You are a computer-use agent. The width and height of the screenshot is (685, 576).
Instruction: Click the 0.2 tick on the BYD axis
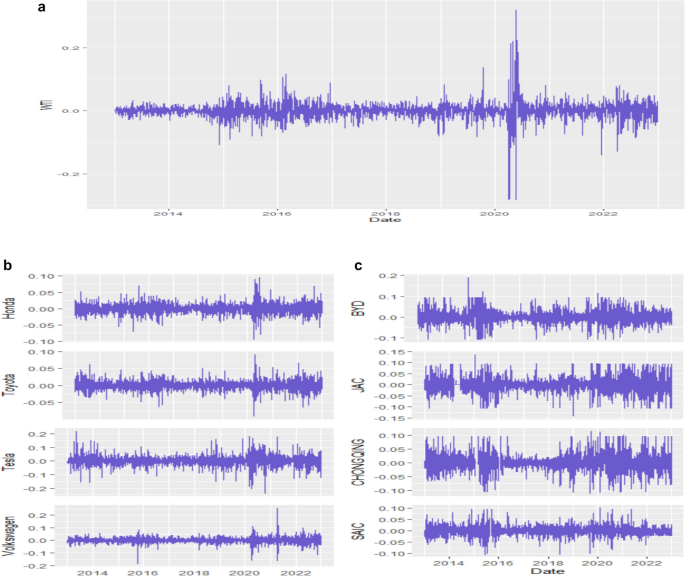(387, 276)
